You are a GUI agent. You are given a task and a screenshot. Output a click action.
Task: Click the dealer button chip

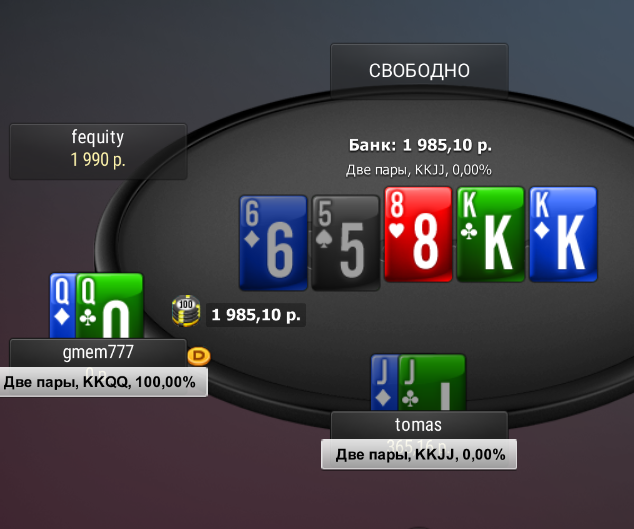(x=199, y=356)
